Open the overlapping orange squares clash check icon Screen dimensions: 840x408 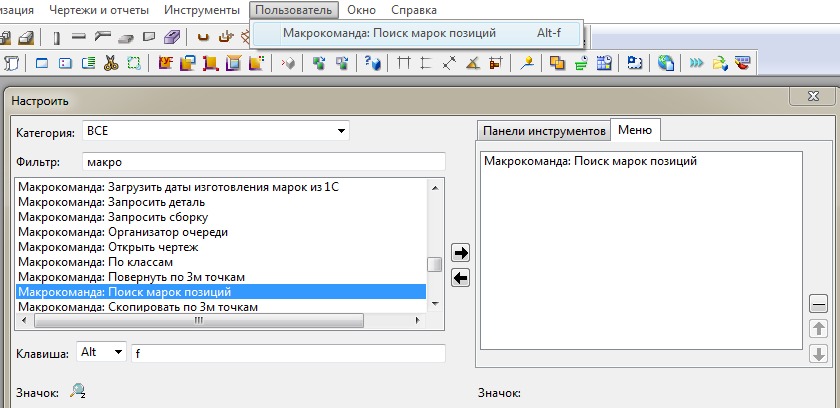[558, 63]
